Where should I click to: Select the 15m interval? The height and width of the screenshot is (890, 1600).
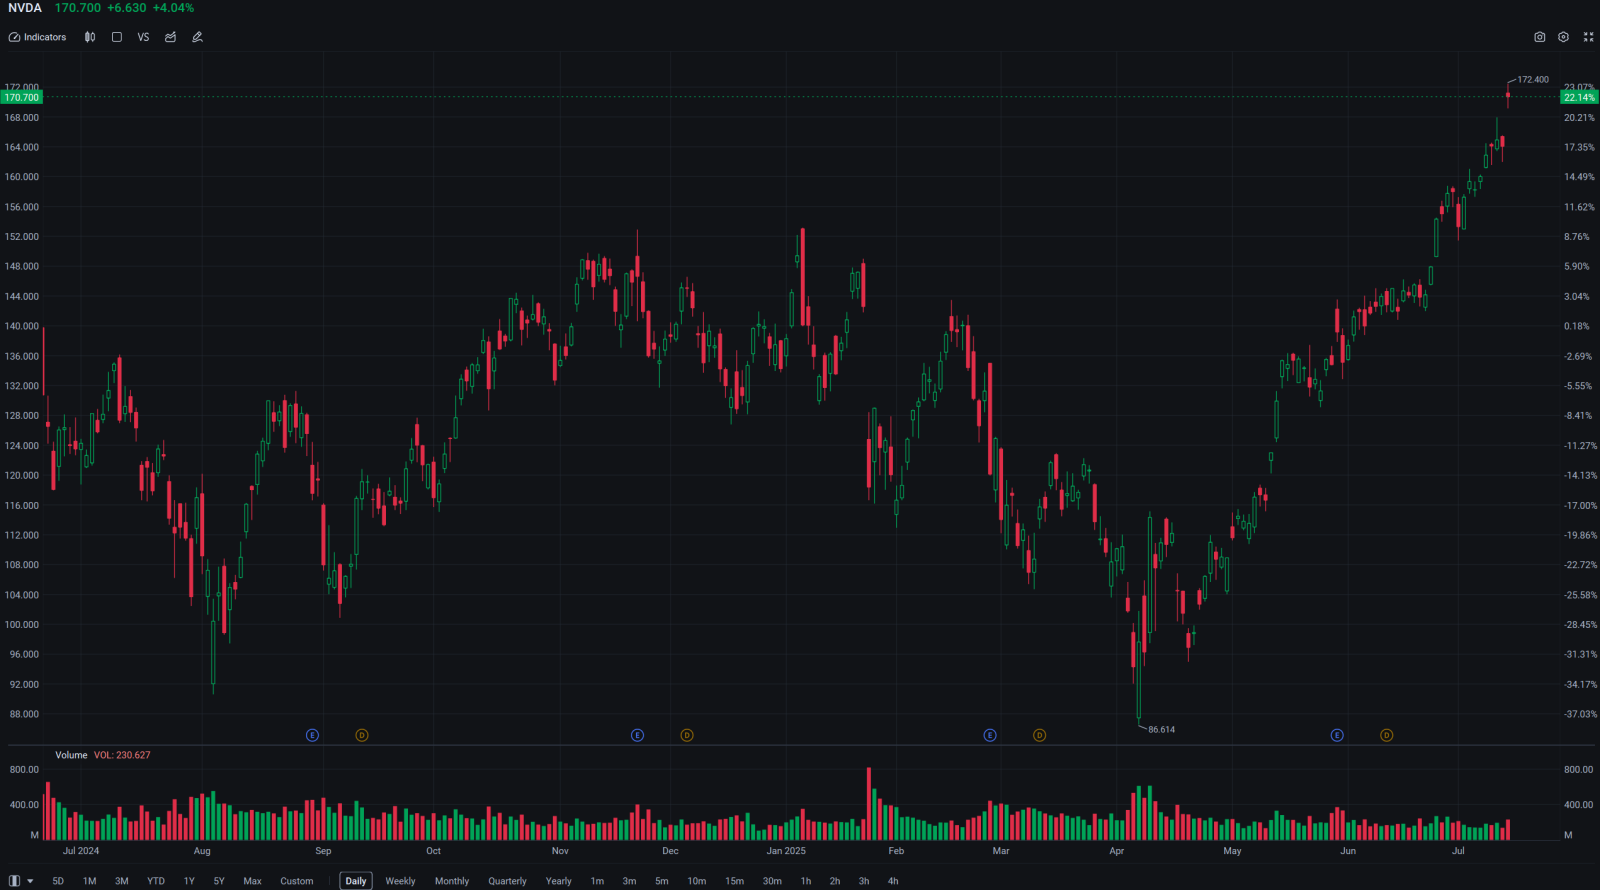(735, 881)
